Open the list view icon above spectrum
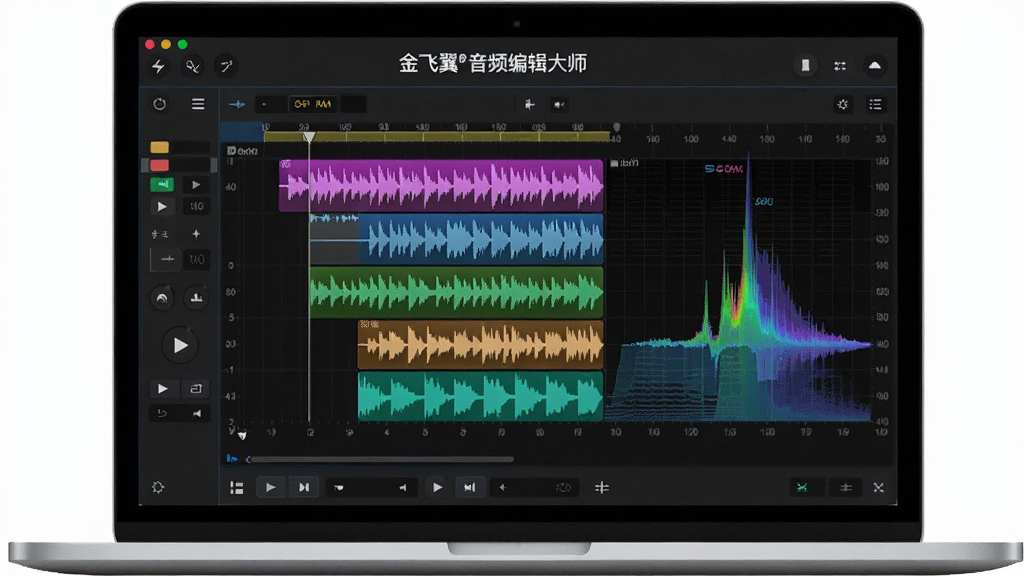 coord(875,104)
